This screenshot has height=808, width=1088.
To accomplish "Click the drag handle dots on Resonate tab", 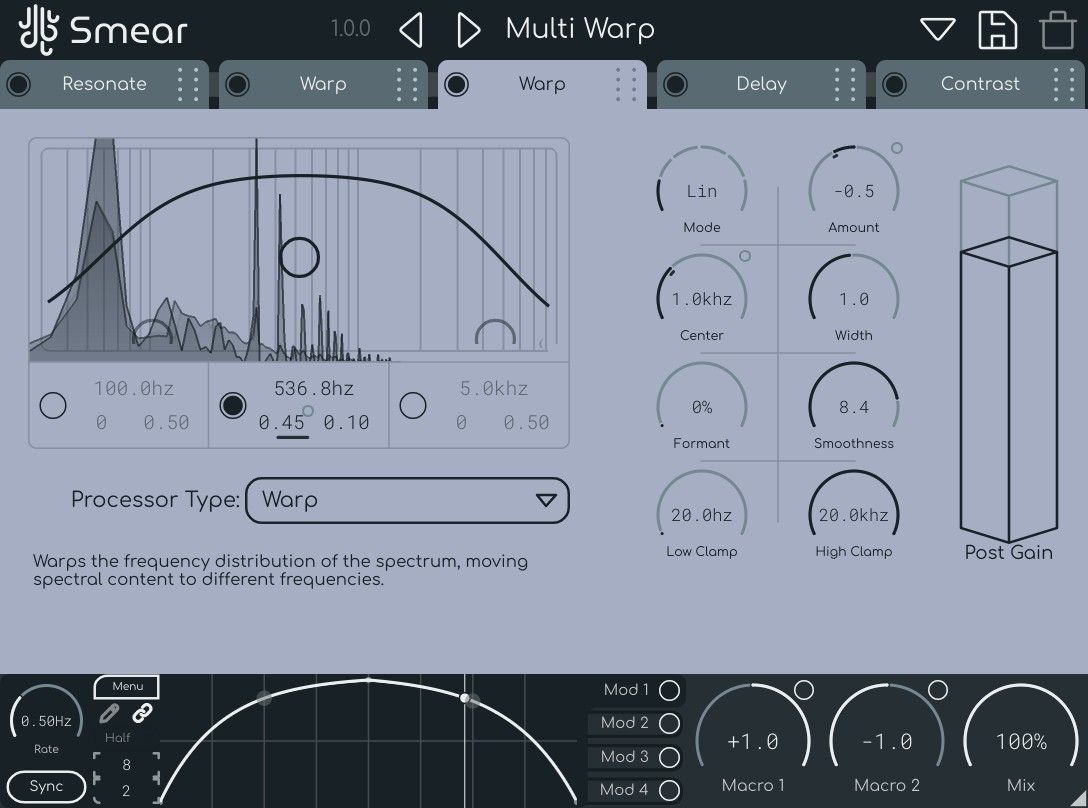I will [188, 84].
